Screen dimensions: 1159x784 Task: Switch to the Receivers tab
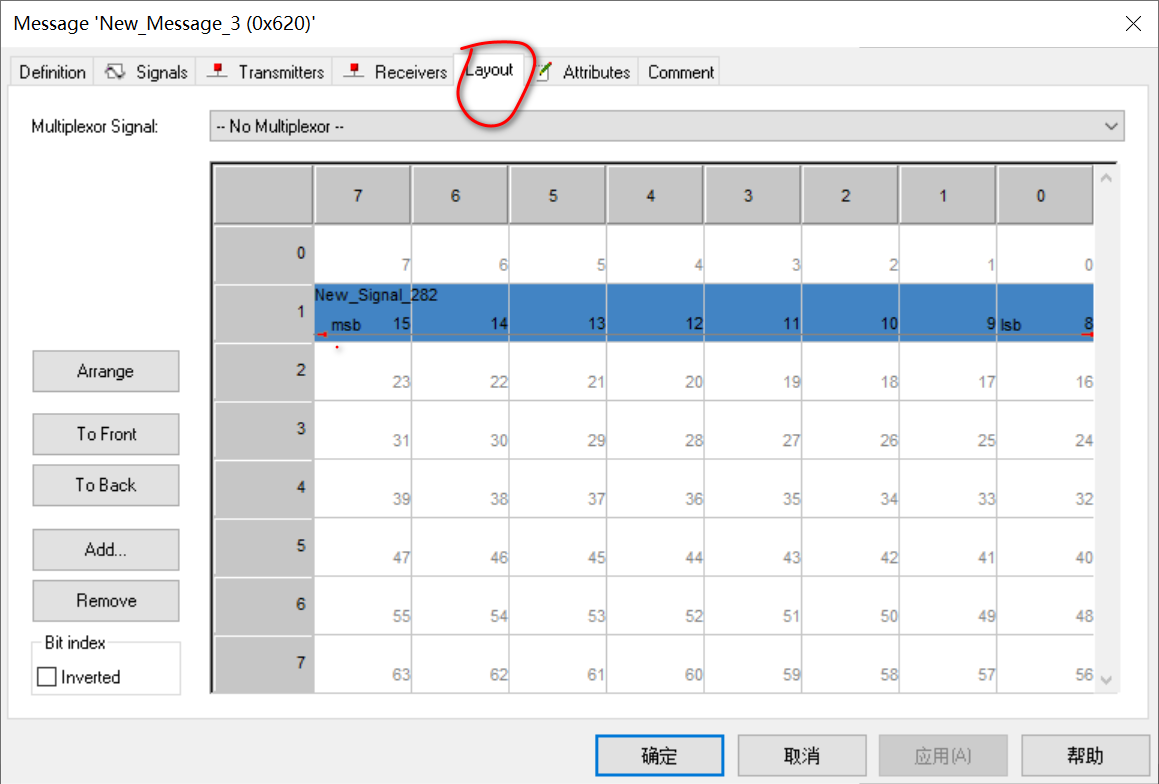(393, 72)
